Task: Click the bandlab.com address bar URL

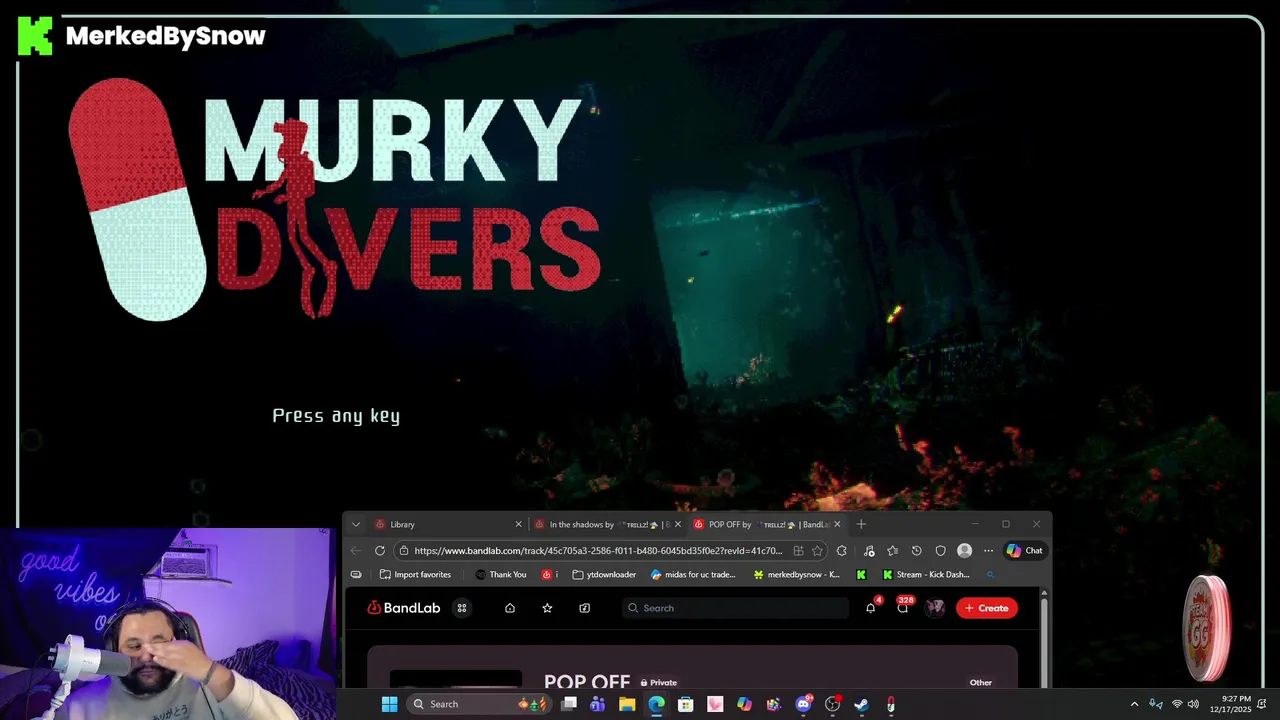Action: (598, 551)
